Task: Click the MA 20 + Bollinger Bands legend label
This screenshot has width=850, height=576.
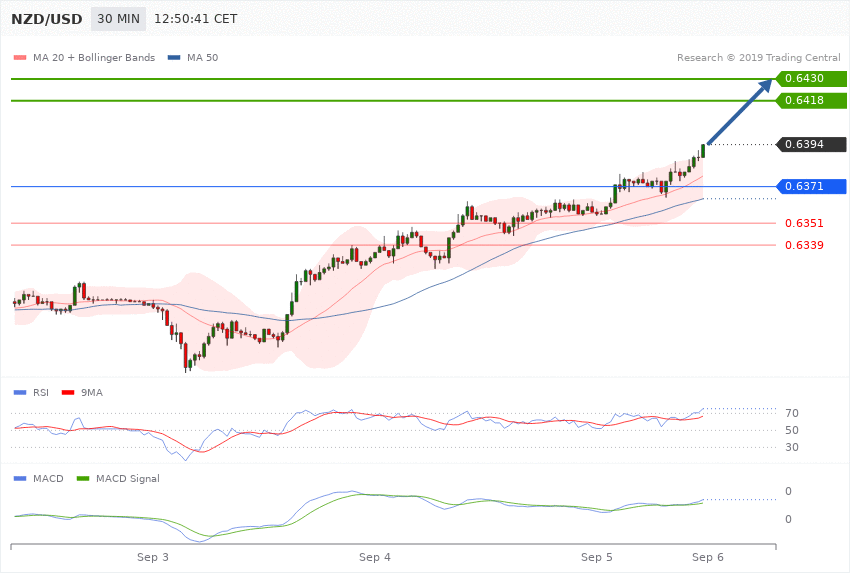Action: (x=94, y=57)
